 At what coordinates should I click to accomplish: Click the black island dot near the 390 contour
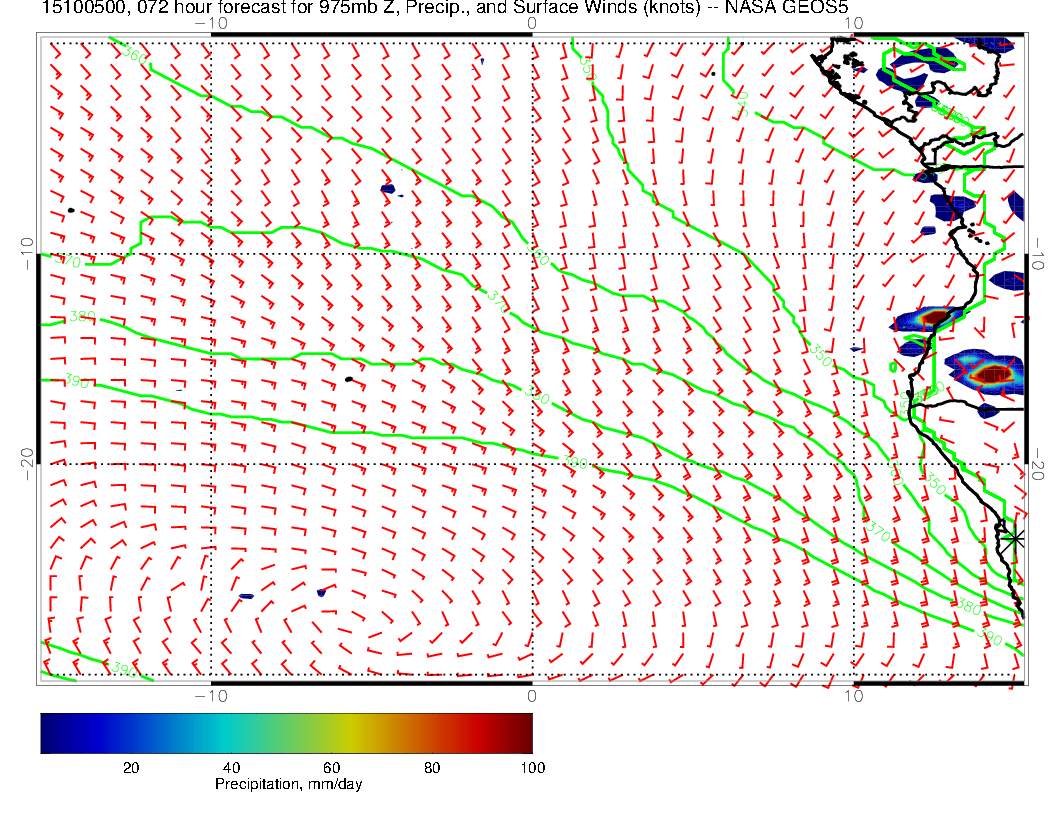coord(349,379)
